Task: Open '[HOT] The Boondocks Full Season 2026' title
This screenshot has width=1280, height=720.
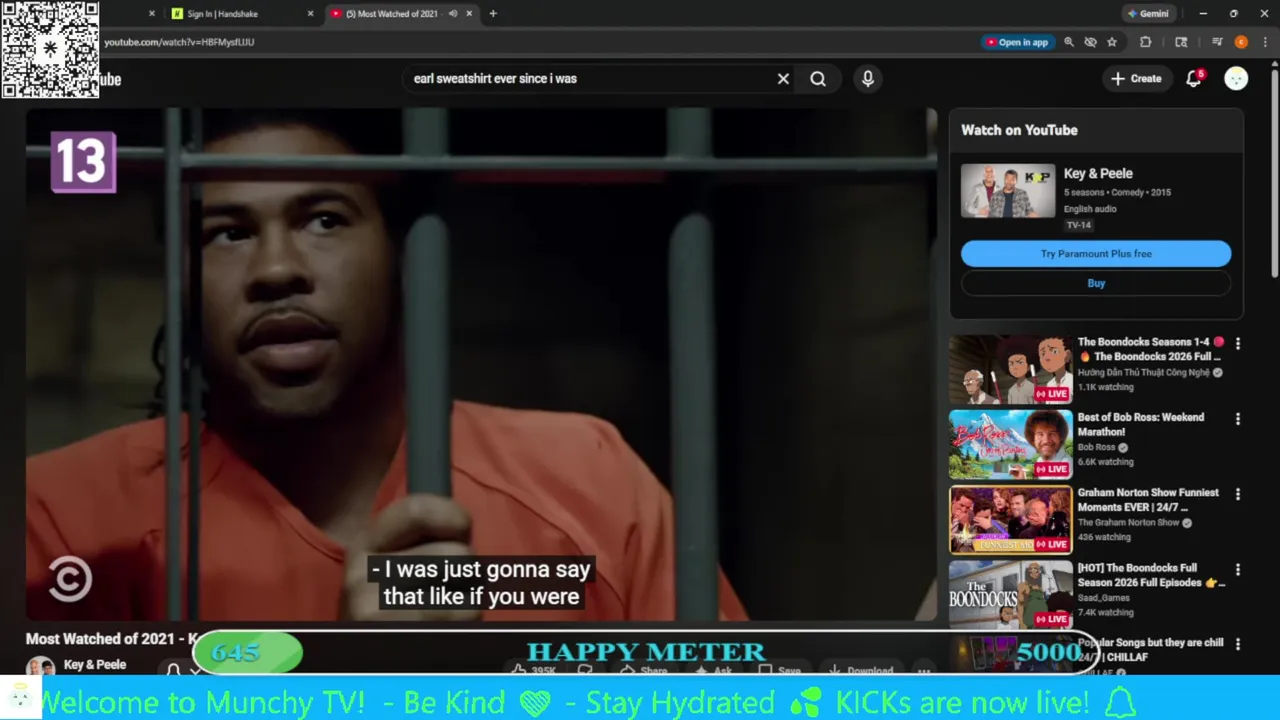Action: 1151,575
